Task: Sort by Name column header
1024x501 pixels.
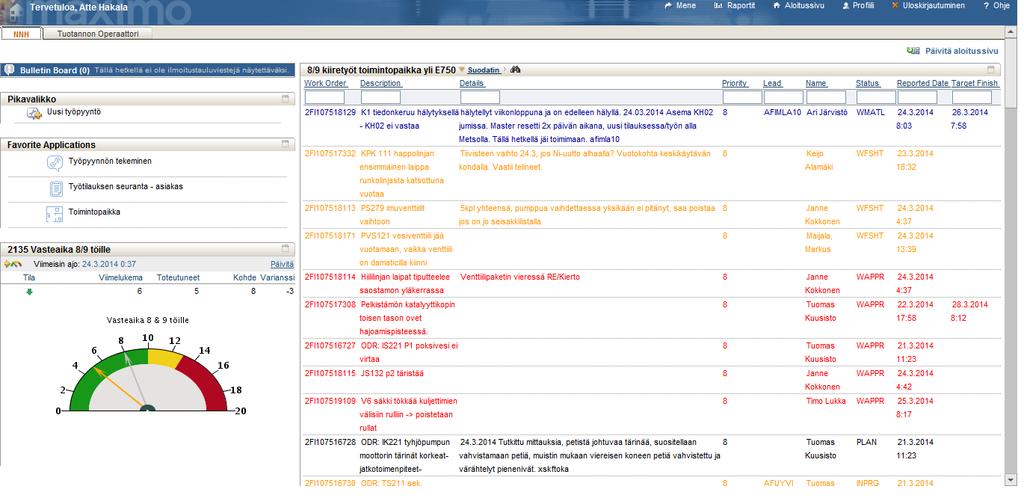Action: pyautogui.click(x=816, y=84)
